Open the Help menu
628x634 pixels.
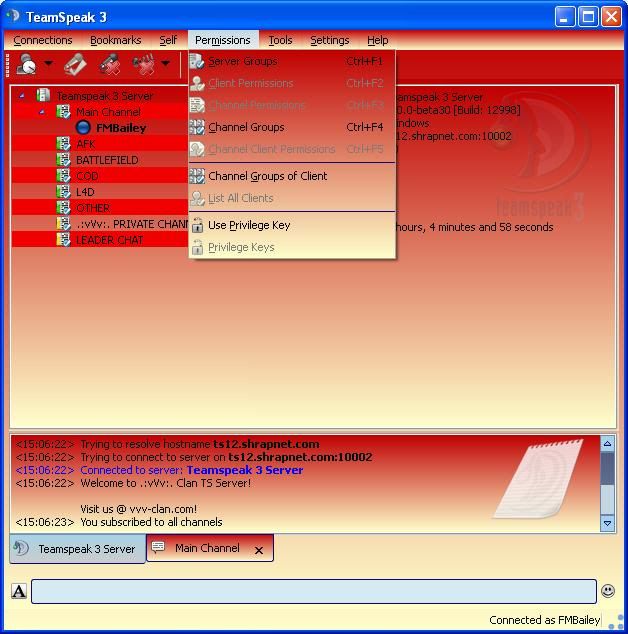pyautogui.click(x=378, y=40)
